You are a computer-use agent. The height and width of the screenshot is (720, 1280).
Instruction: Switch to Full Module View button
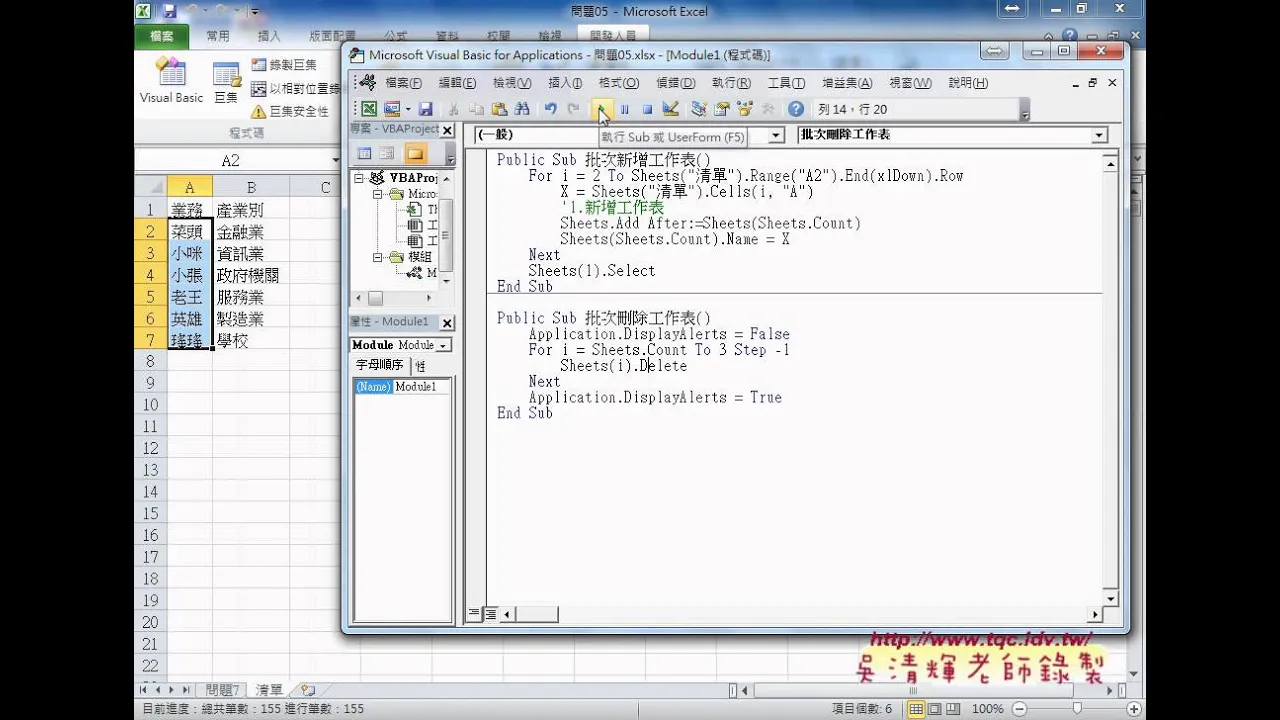coord(490,614)
